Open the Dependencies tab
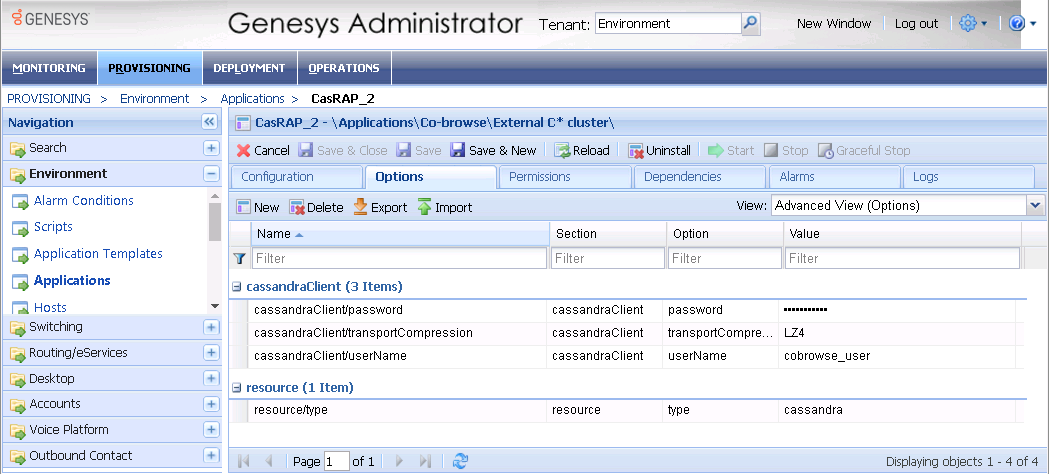 point(698,177)
